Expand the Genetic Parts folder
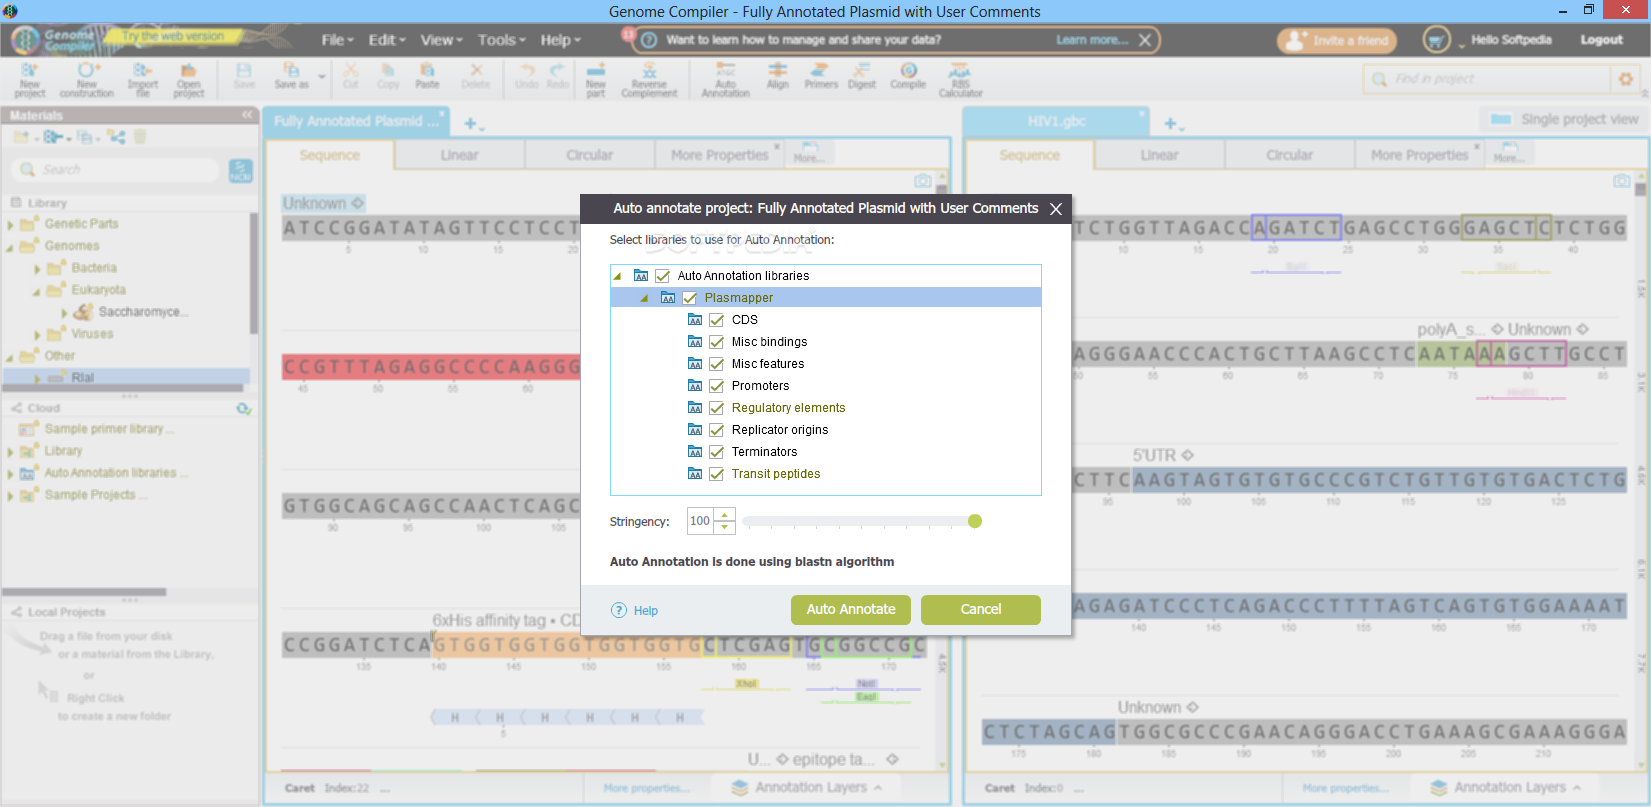Screen dimensions: 1651x807 tap(11, 225)
